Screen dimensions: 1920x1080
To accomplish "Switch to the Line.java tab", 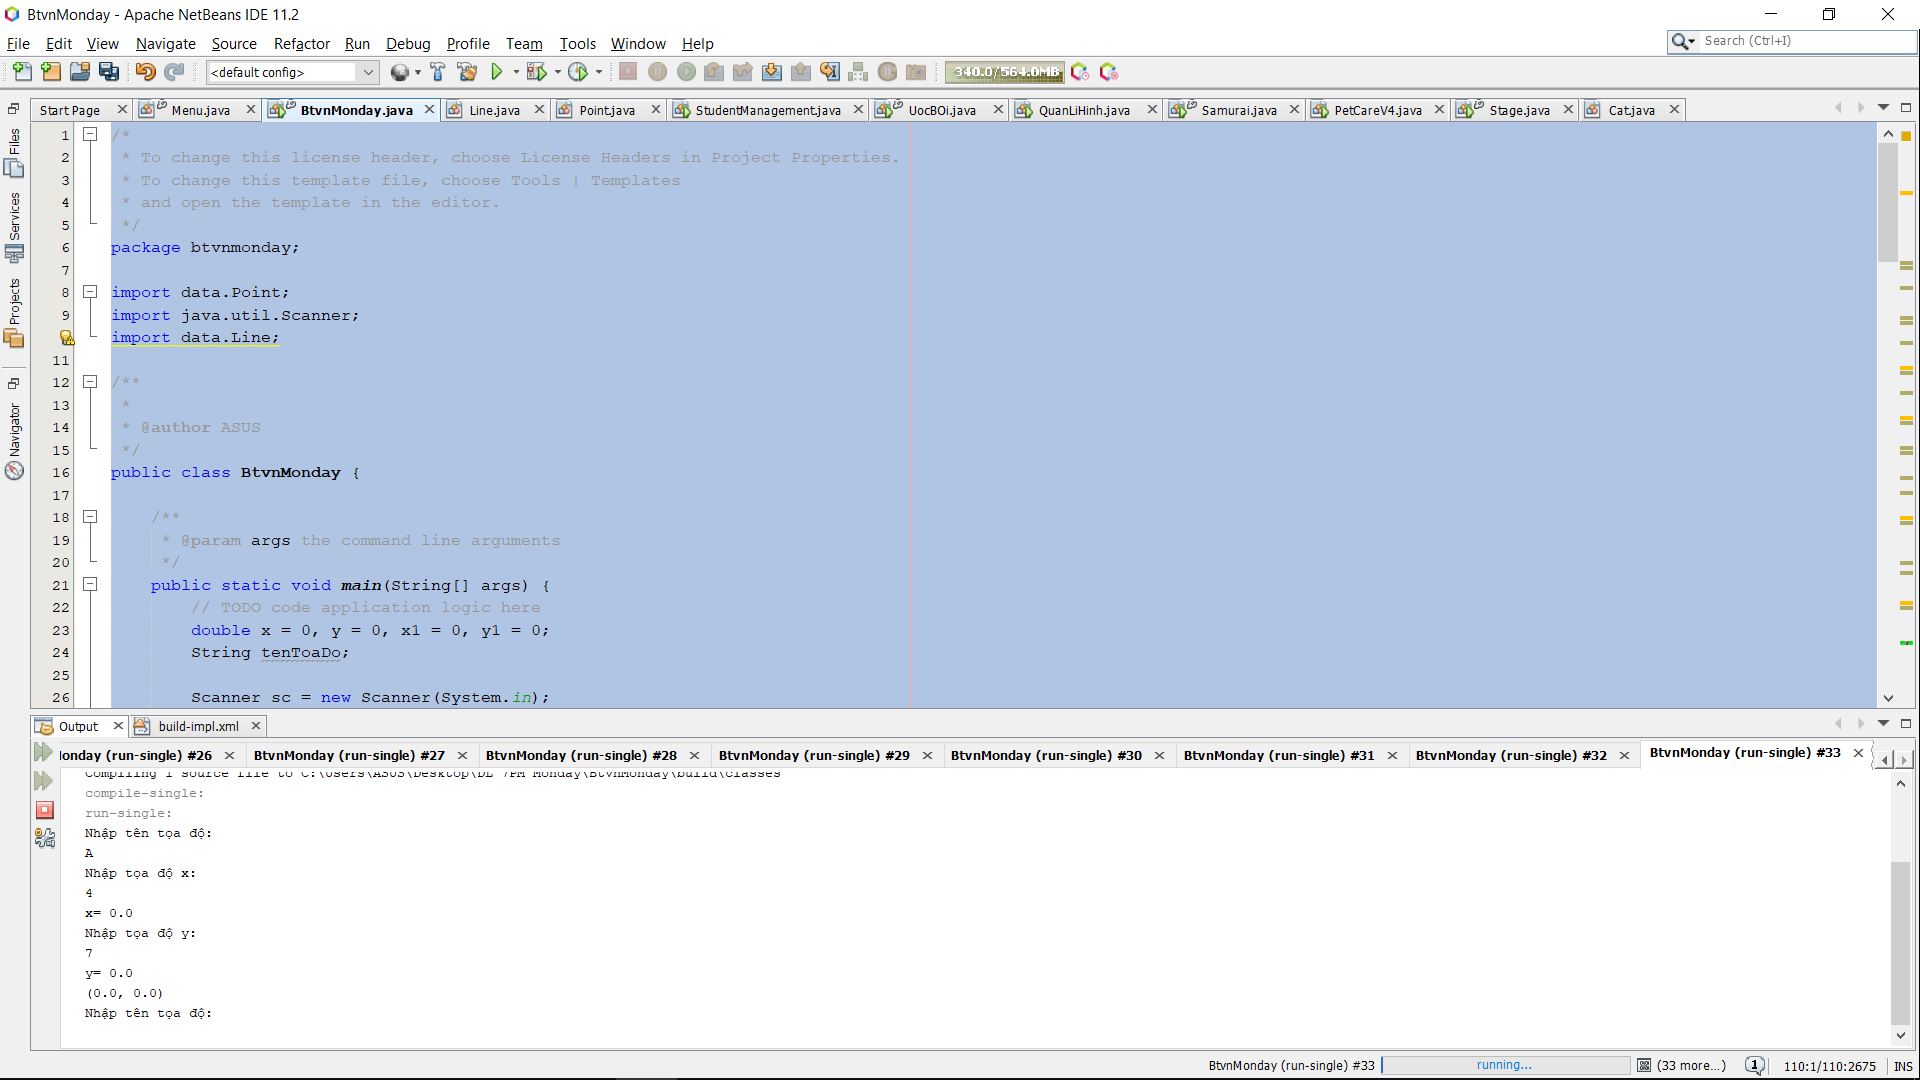I will 494,110.
